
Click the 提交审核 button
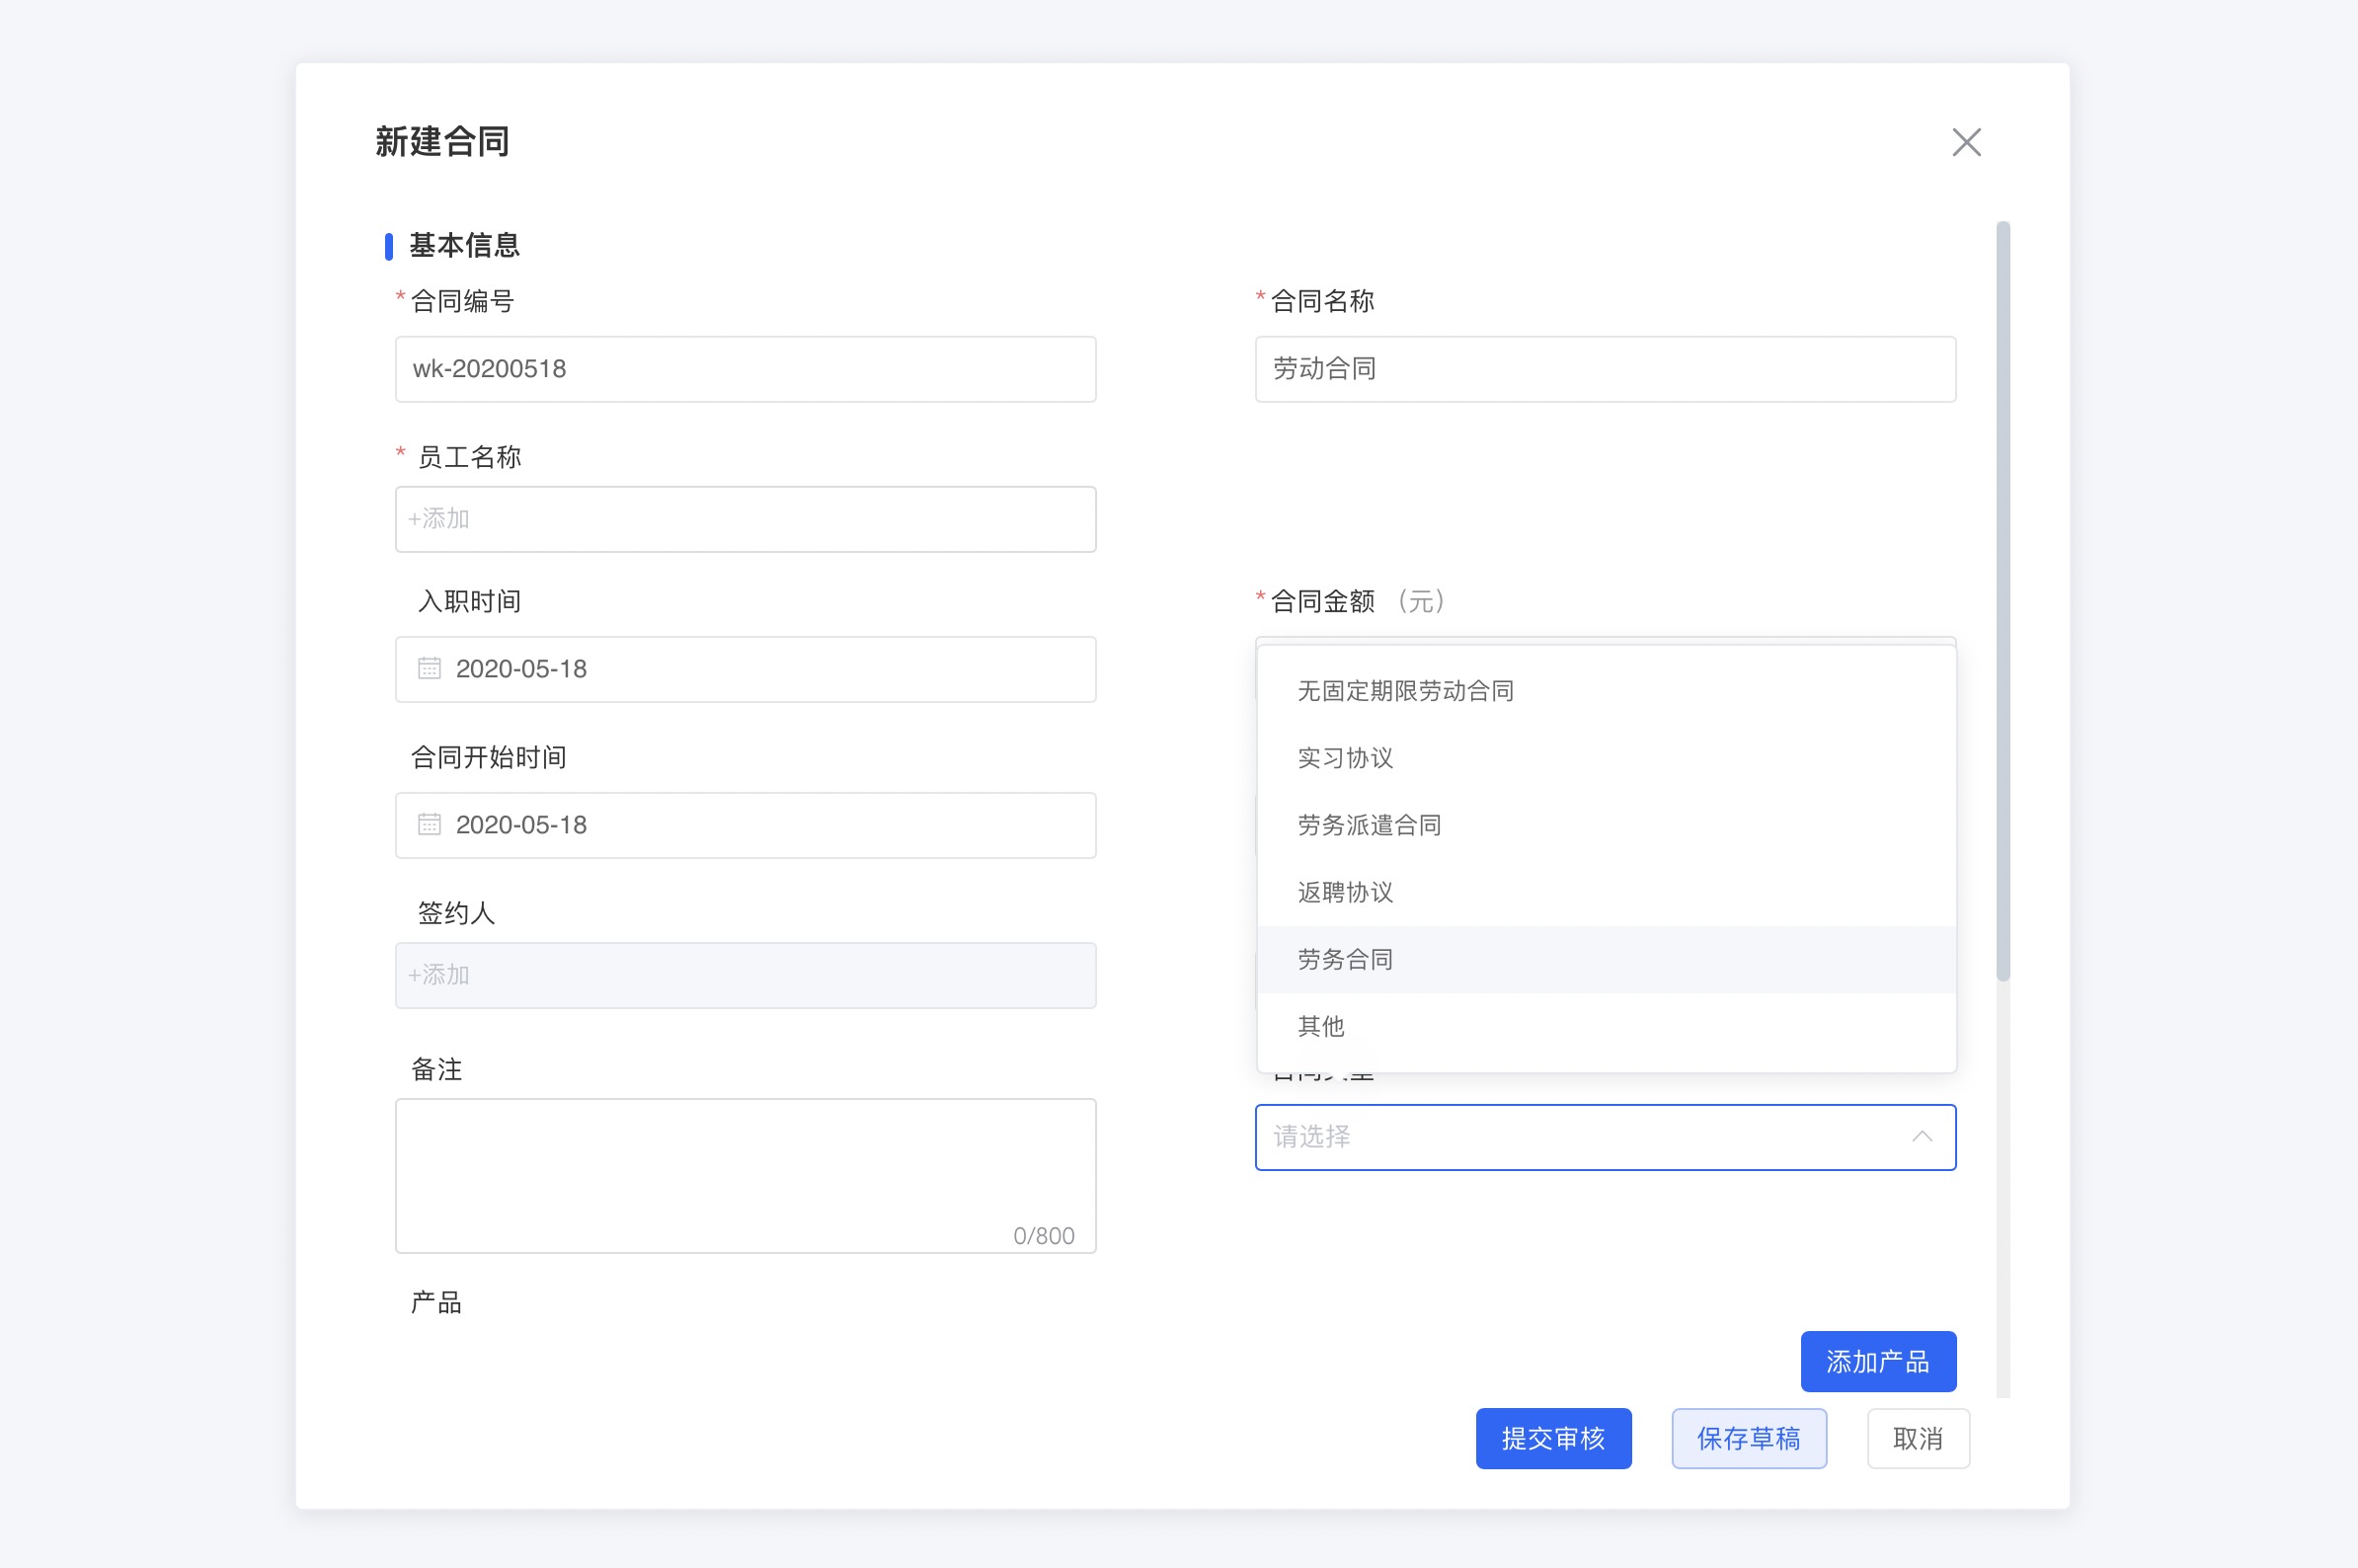(1552, 1438)
